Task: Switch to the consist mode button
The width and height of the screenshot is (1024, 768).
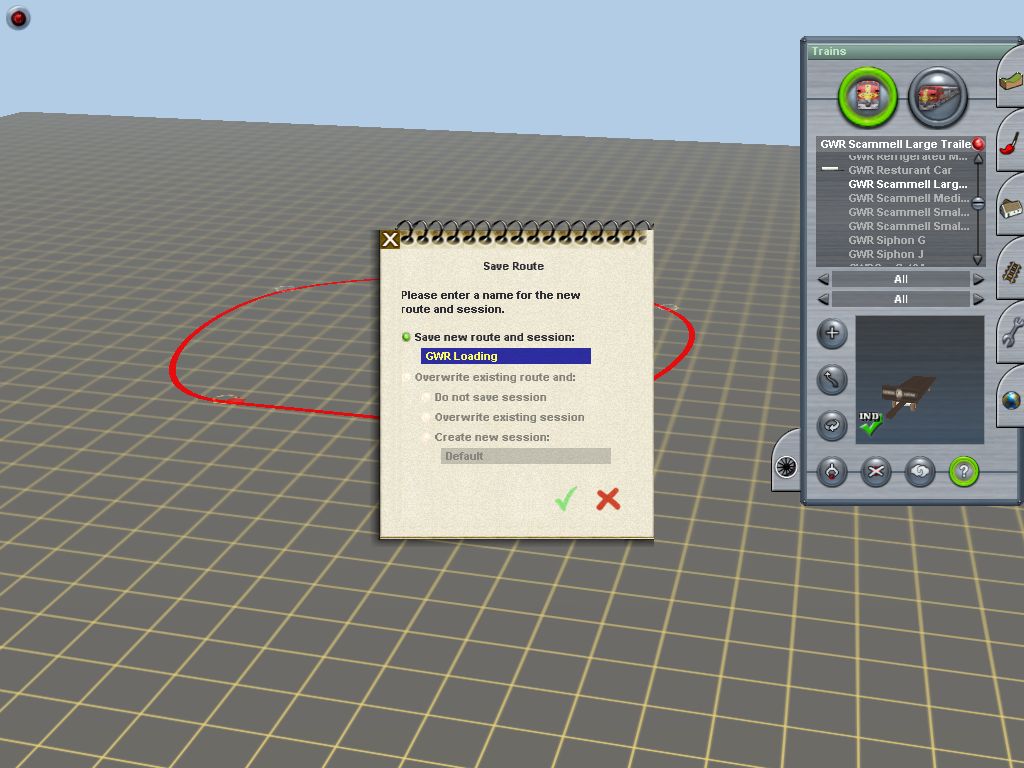Action: [x=937, y=97]
